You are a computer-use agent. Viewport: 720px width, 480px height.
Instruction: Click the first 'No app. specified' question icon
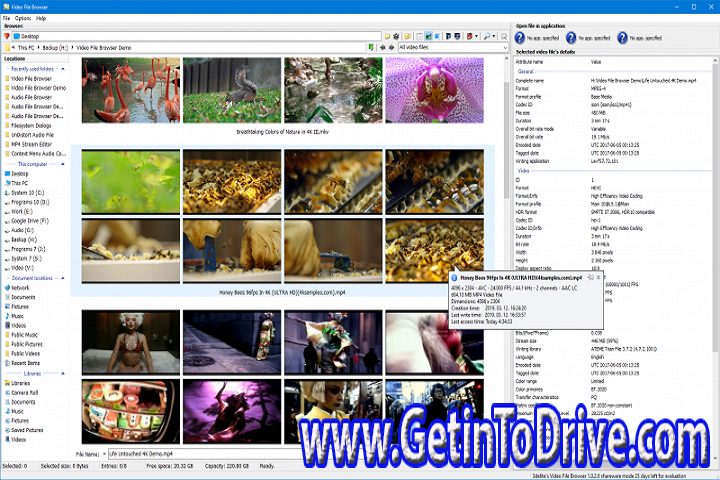pos(519,38)
